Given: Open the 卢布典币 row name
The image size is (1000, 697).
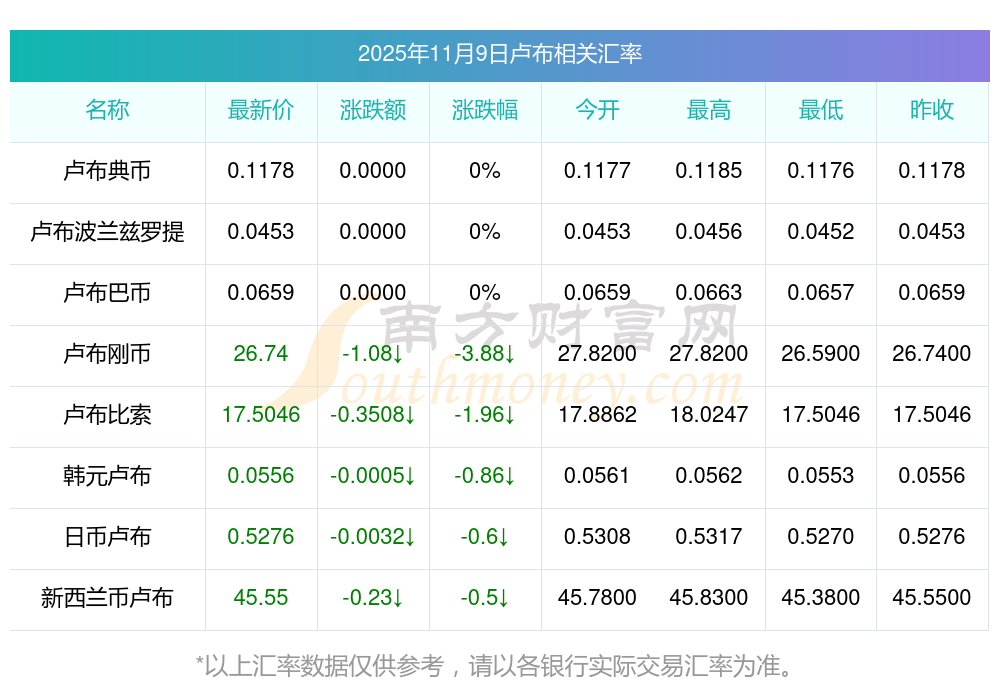Looking at the screenshot, I should pyautogui.click(x=107, y=171).
